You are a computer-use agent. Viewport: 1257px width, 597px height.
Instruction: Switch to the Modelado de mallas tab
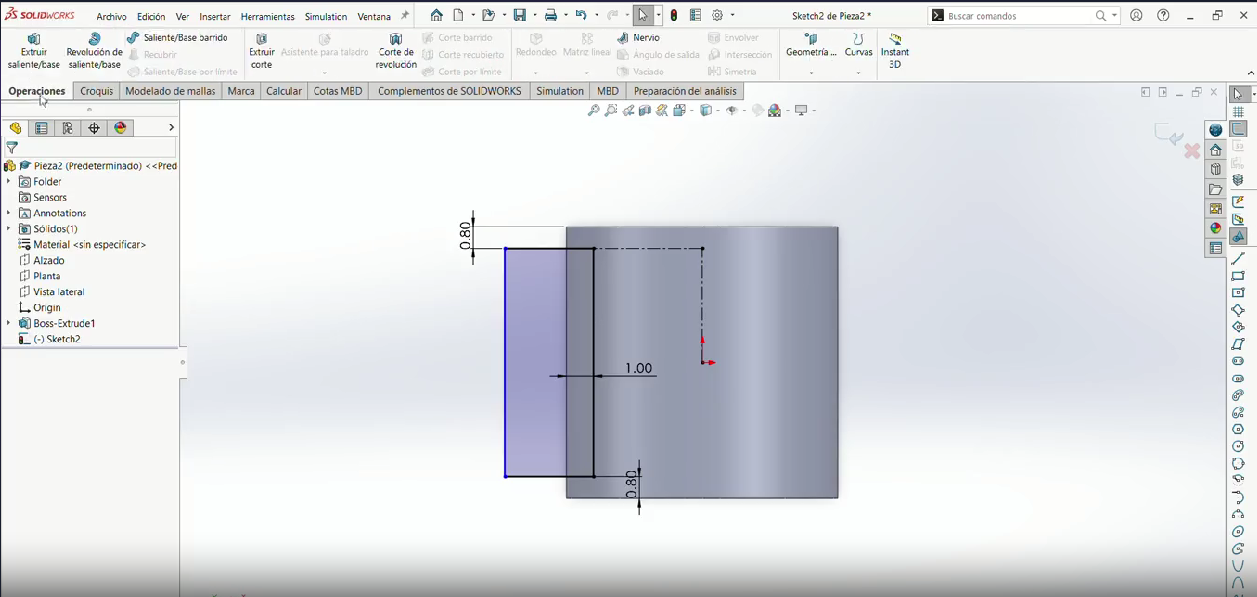(170, 91)
